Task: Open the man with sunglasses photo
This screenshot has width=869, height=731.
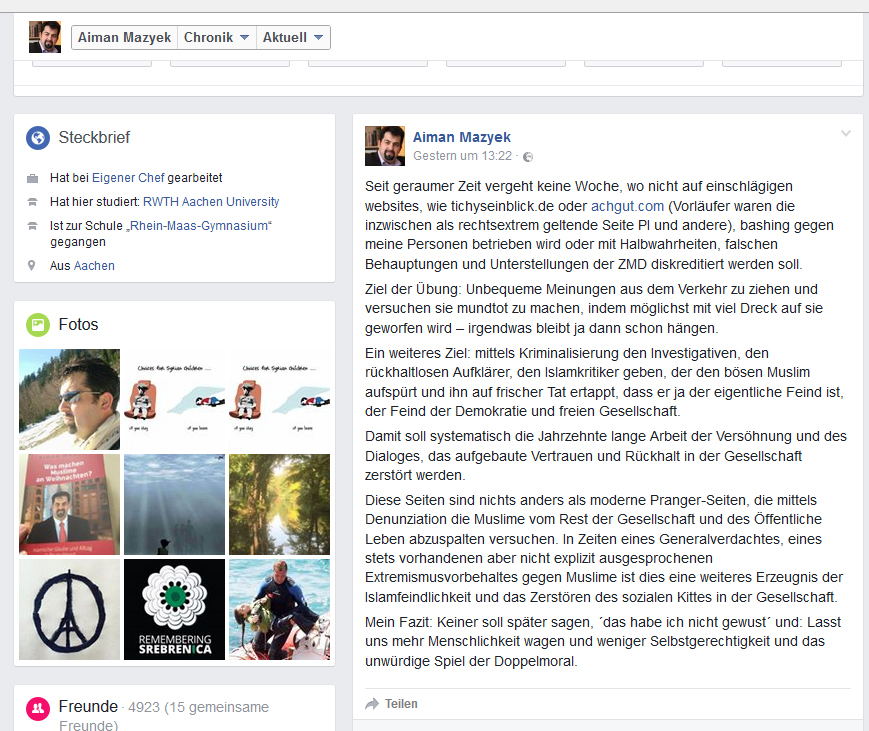Action: (69, 399)
